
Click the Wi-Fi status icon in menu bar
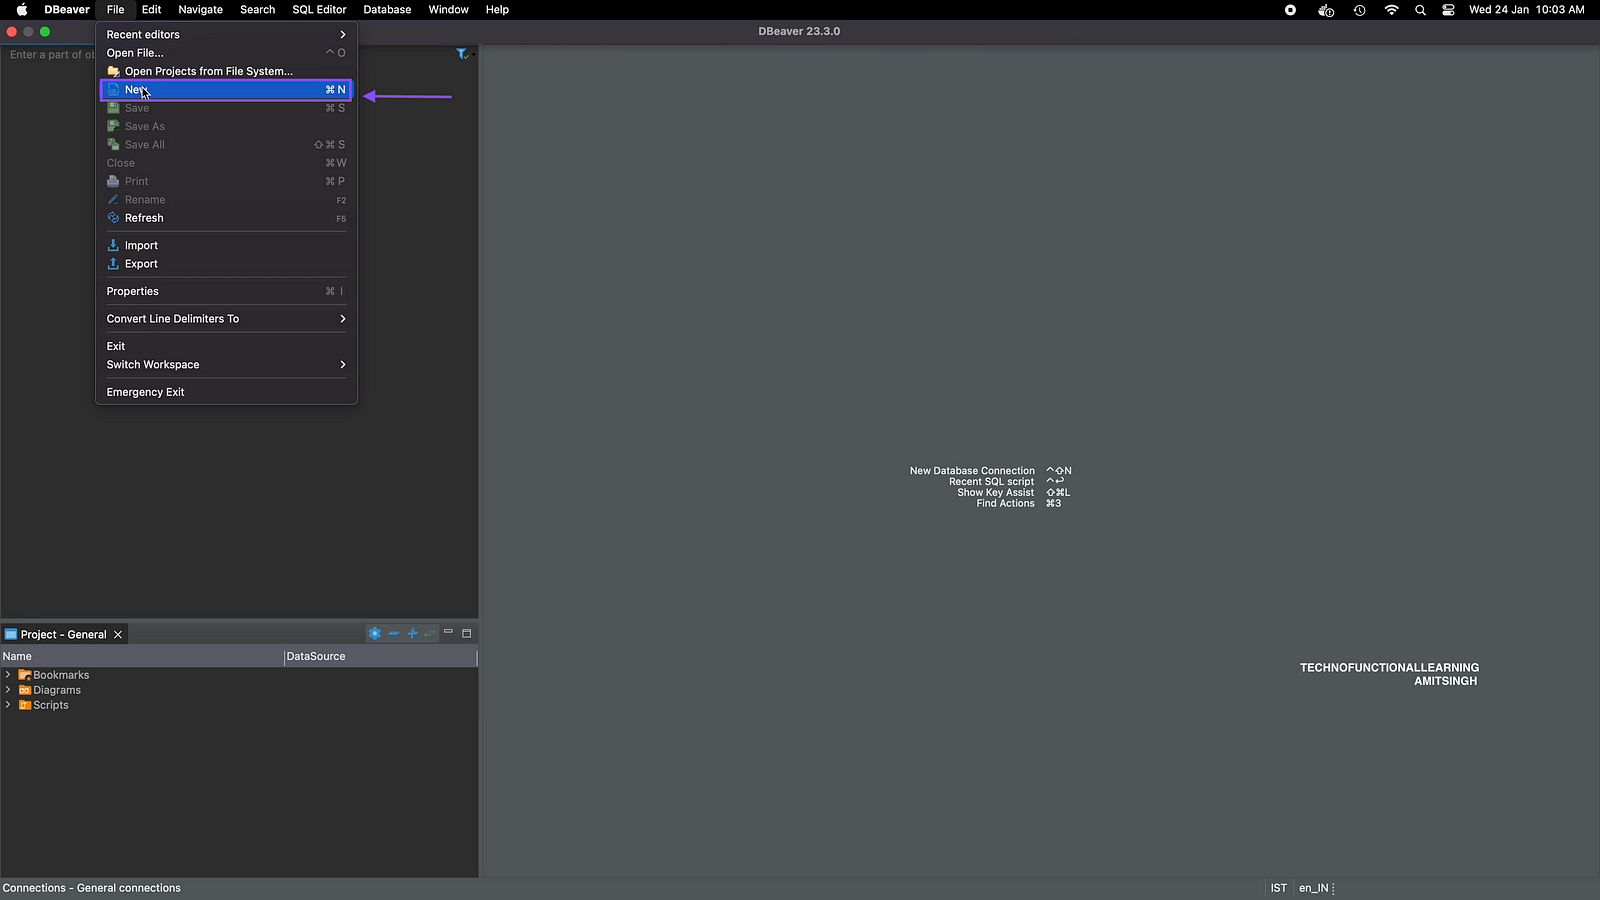(x=1391, y=10)
